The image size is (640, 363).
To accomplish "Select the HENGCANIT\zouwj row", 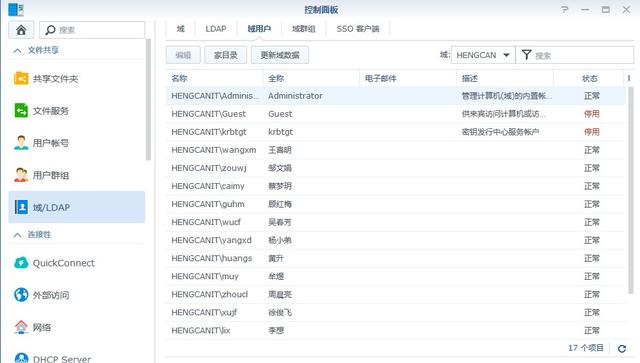I will [x=396, y=168].
